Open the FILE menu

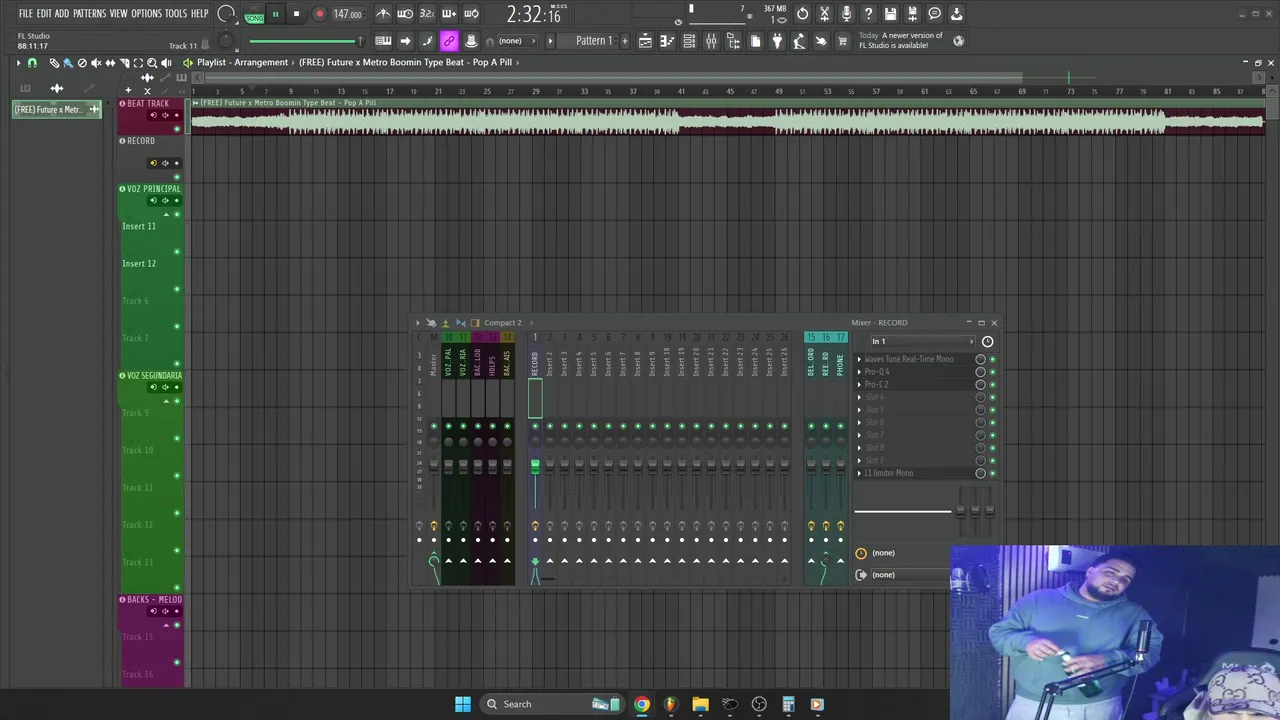pos(25,14)
